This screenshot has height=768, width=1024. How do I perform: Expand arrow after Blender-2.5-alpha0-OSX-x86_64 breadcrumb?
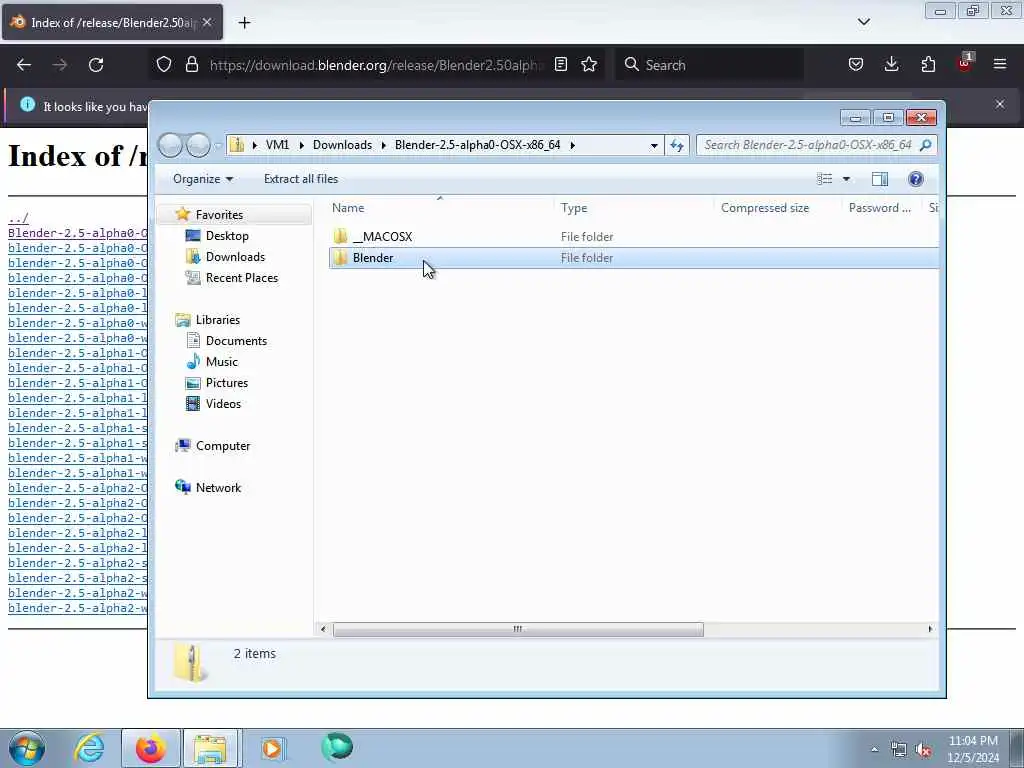point(572,145)
